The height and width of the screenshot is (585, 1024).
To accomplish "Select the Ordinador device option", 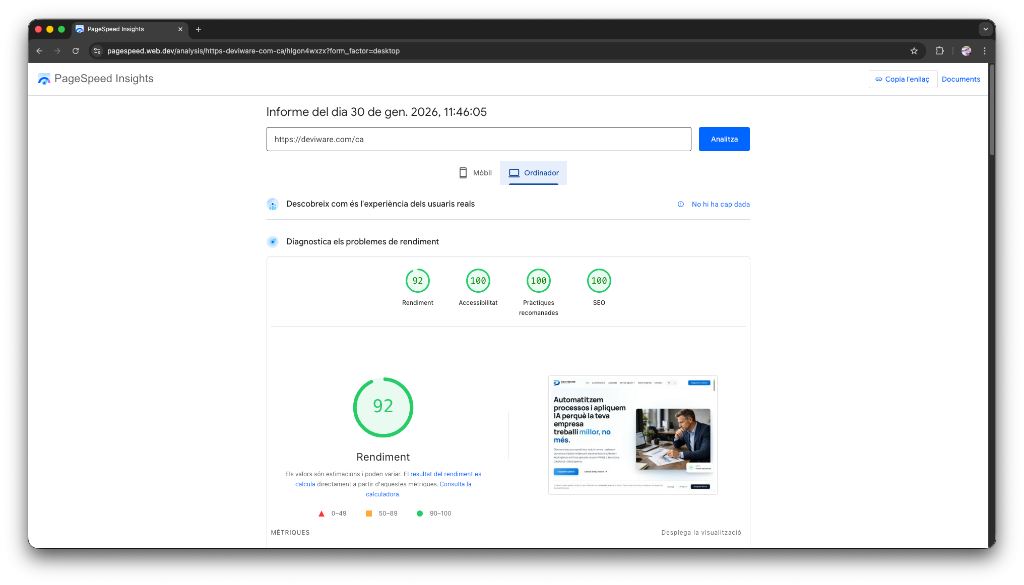I will click(532, 172).
